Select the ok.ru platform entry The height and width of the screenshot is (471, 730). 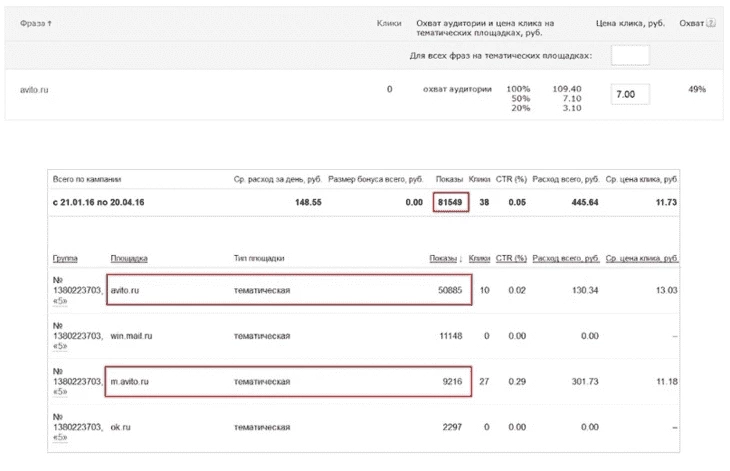[121, 427]
